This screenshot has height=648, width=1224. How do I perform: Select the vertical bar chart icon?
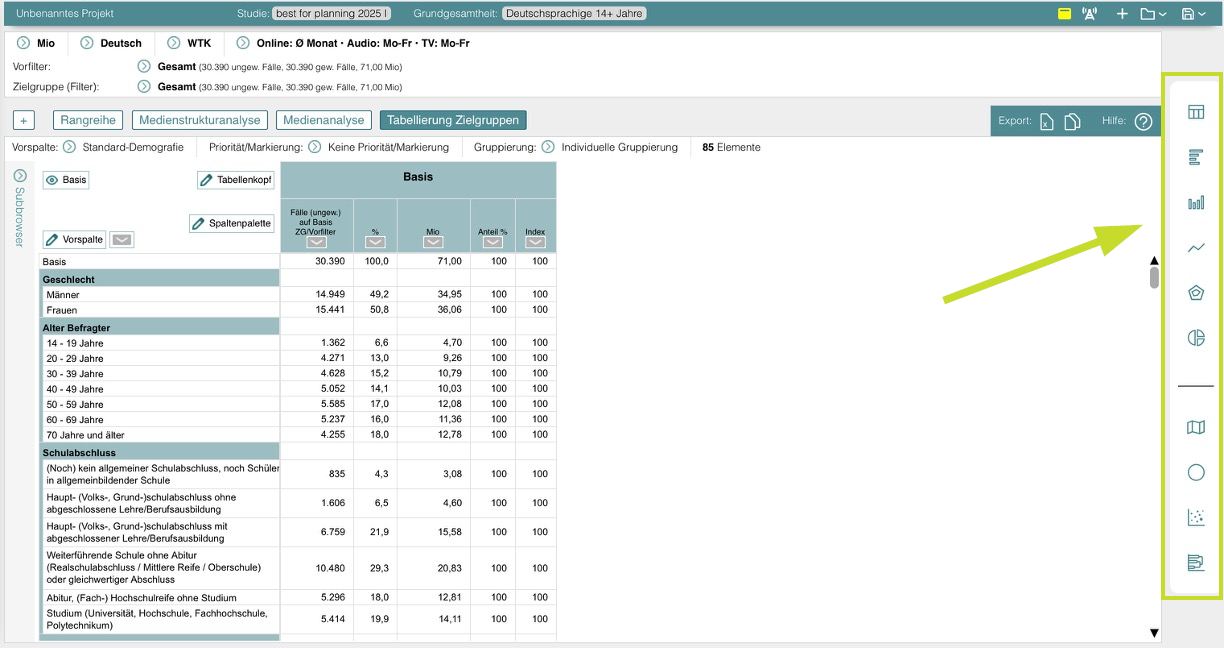1195,203
